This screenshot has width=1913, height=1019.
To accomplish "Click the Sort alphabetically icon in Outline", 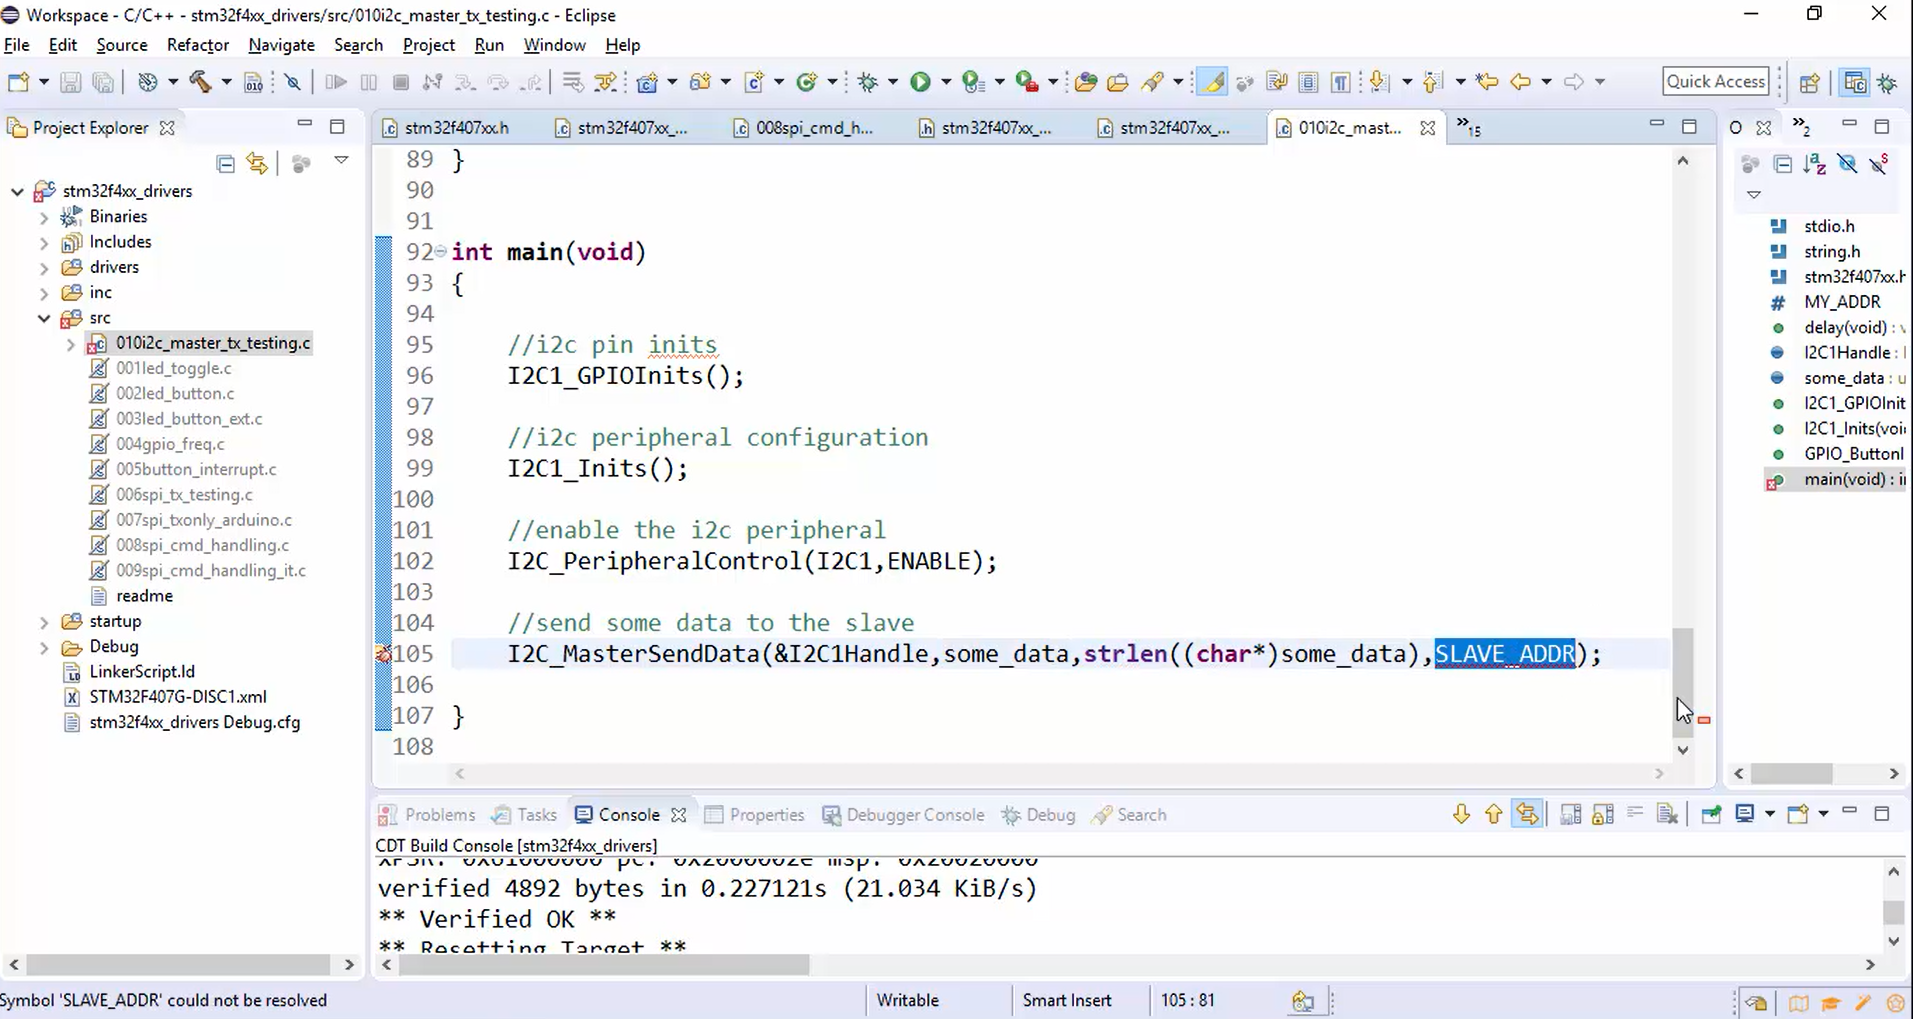I will (x=1815, y=164).
